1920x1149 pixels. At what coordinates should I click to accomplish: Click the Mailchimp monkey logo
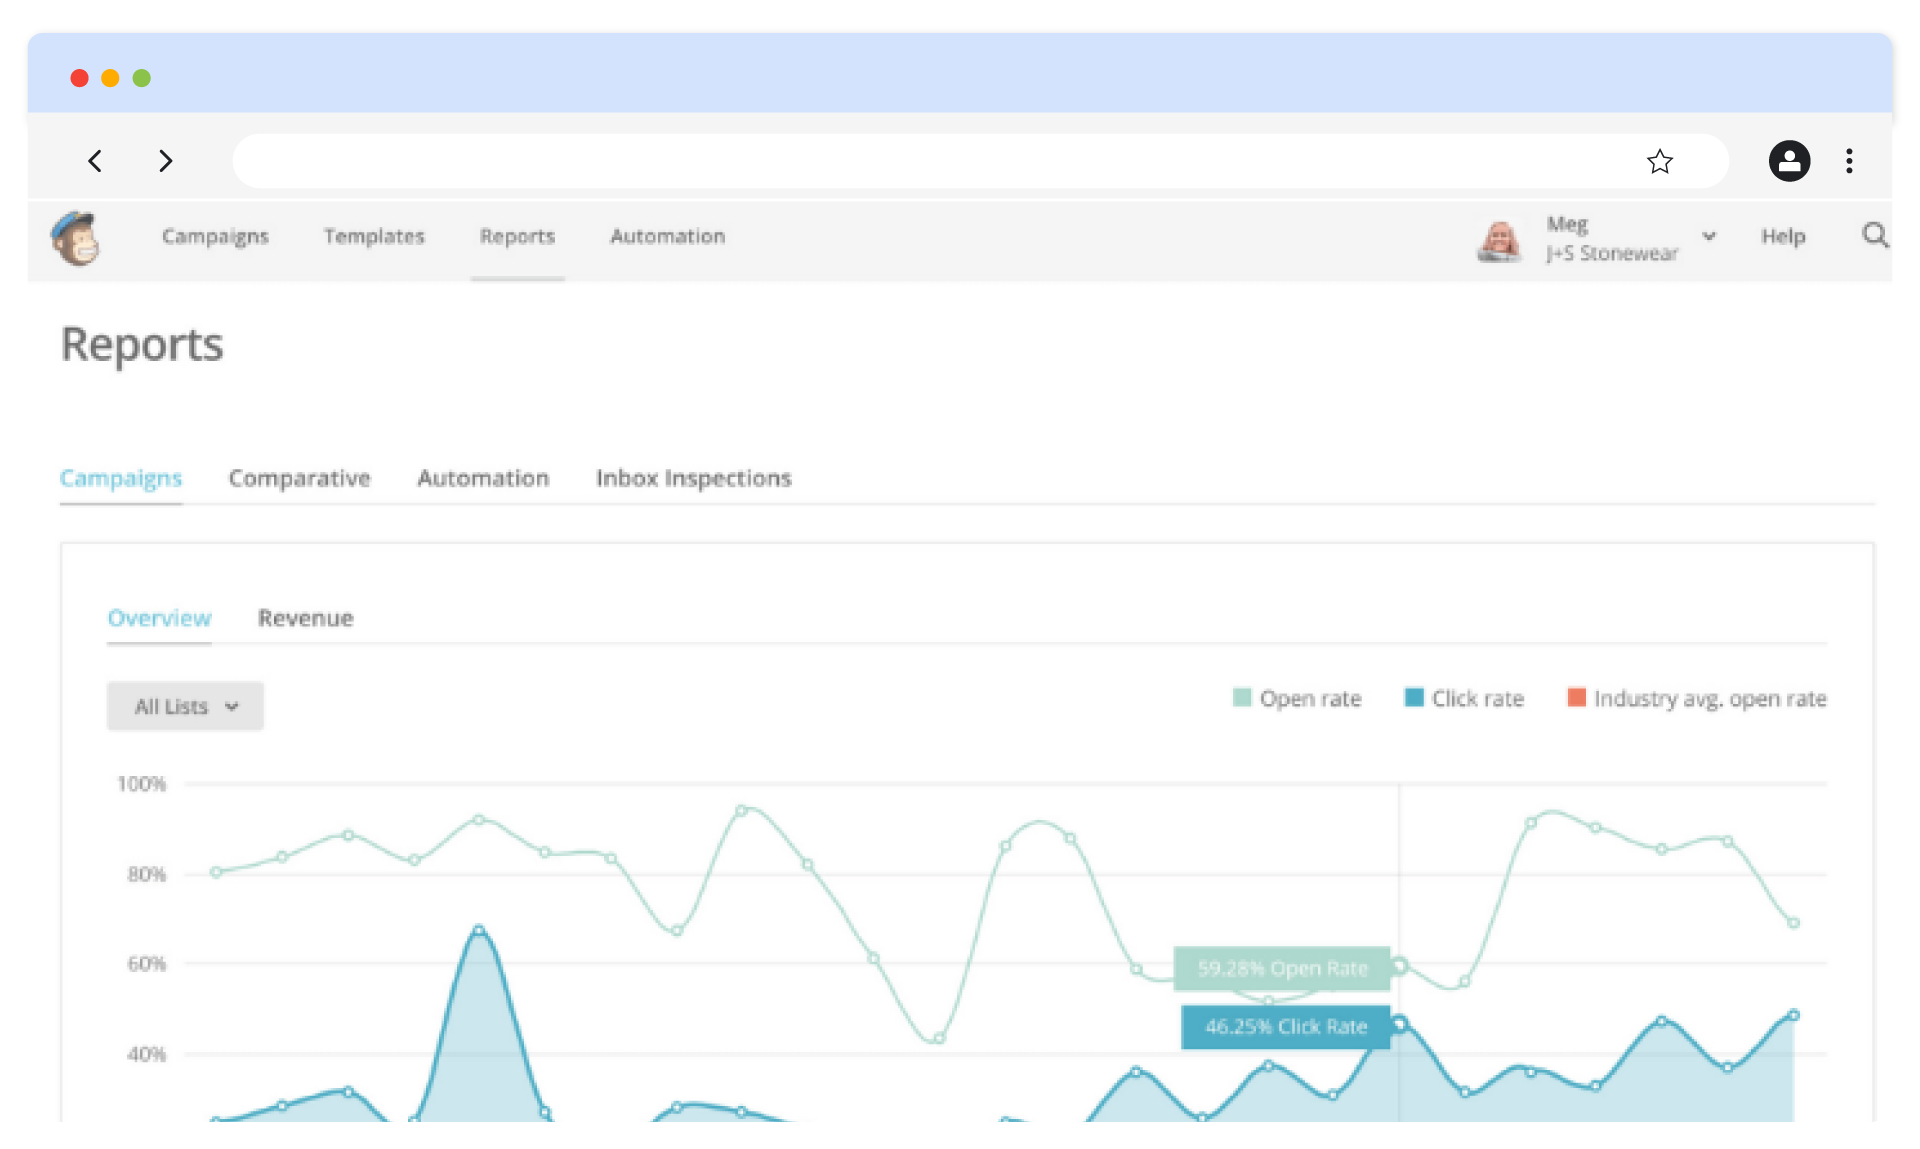pos(76,238)
